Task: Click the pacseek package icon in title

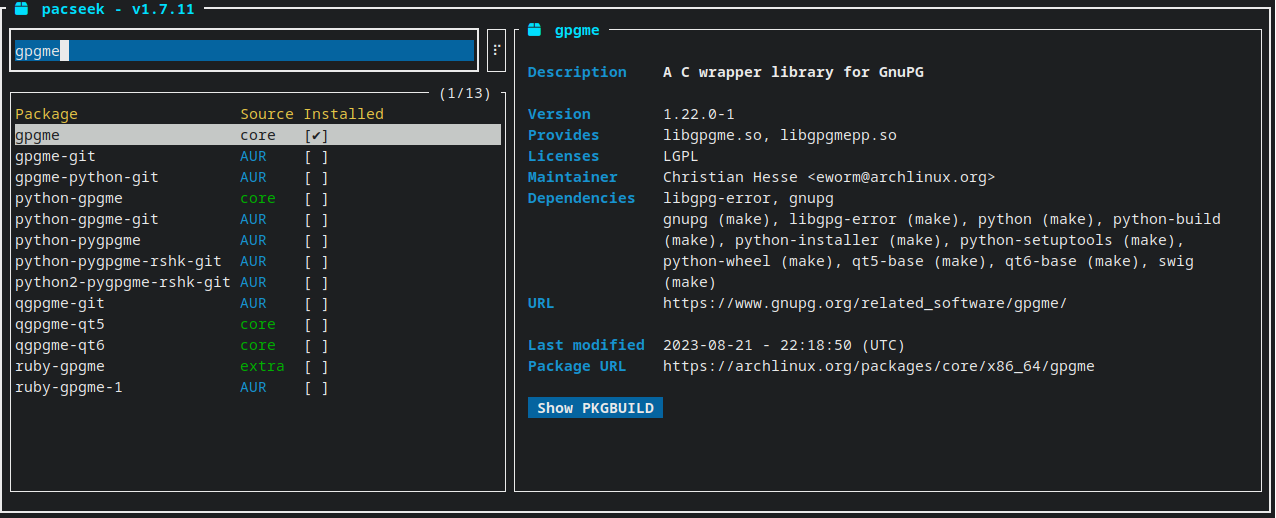Action: pos(21,9)
